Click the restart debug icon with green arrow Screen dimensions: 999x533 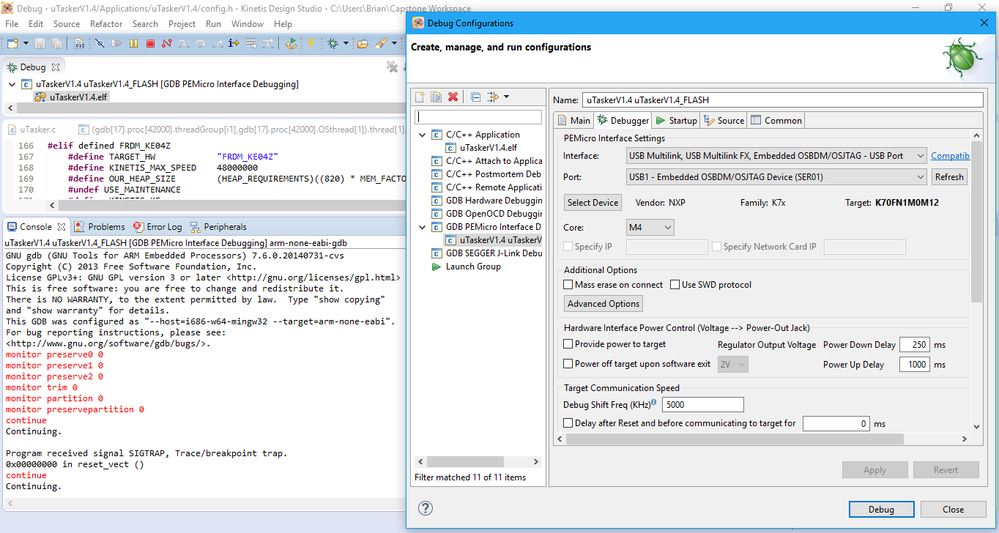(291, 43)
